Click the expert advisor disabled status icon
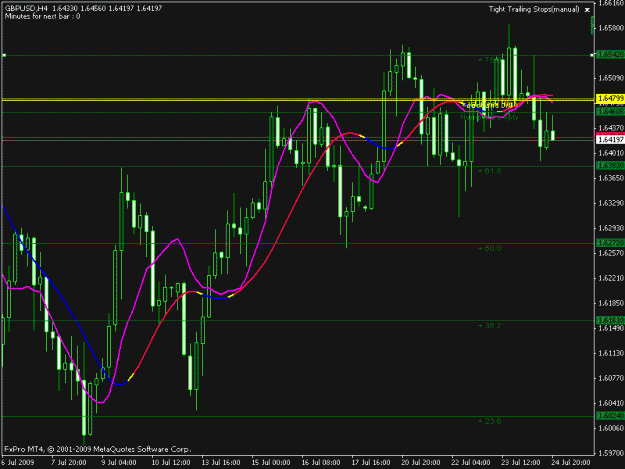Viewport: 625px width, 469px height. (587, 10)
